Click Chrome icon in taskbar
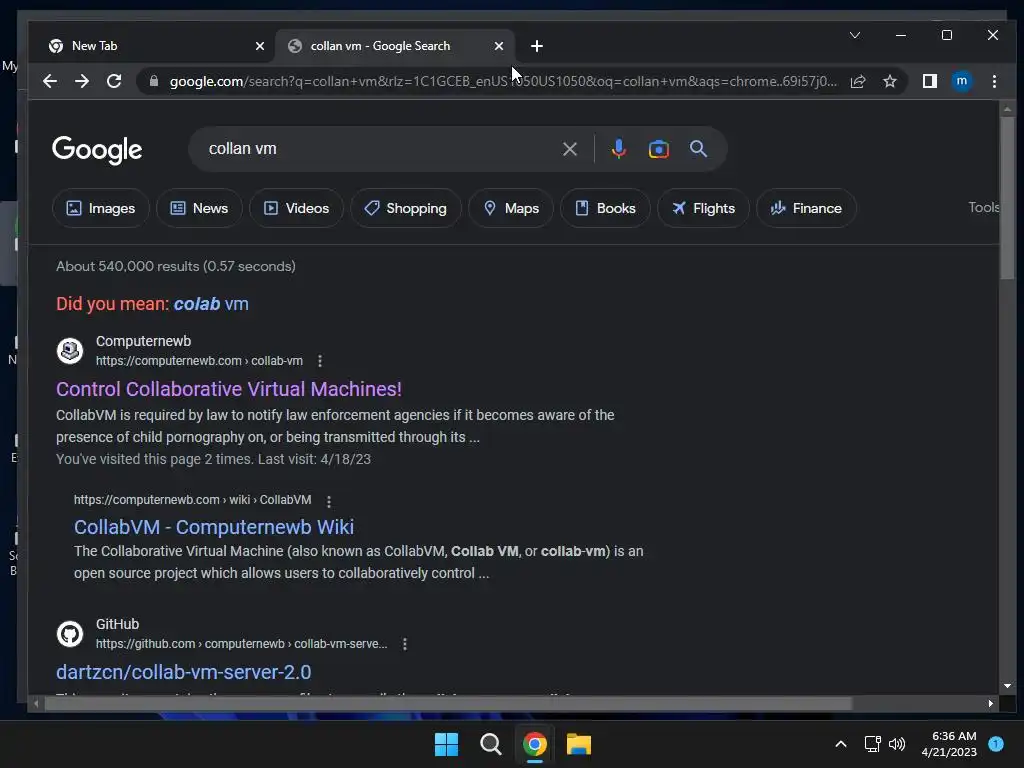1024x768 pixels. [535, 744]
